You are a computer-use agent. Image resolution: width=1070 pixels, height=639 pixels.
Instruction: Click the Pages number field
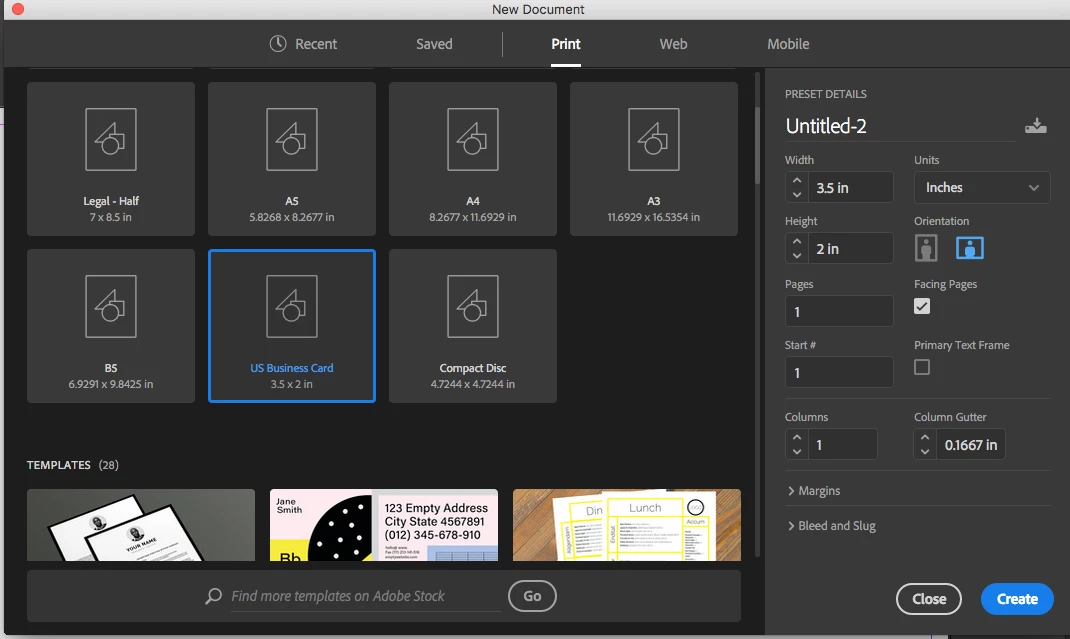pyautogui.click(x=839, y=311)
